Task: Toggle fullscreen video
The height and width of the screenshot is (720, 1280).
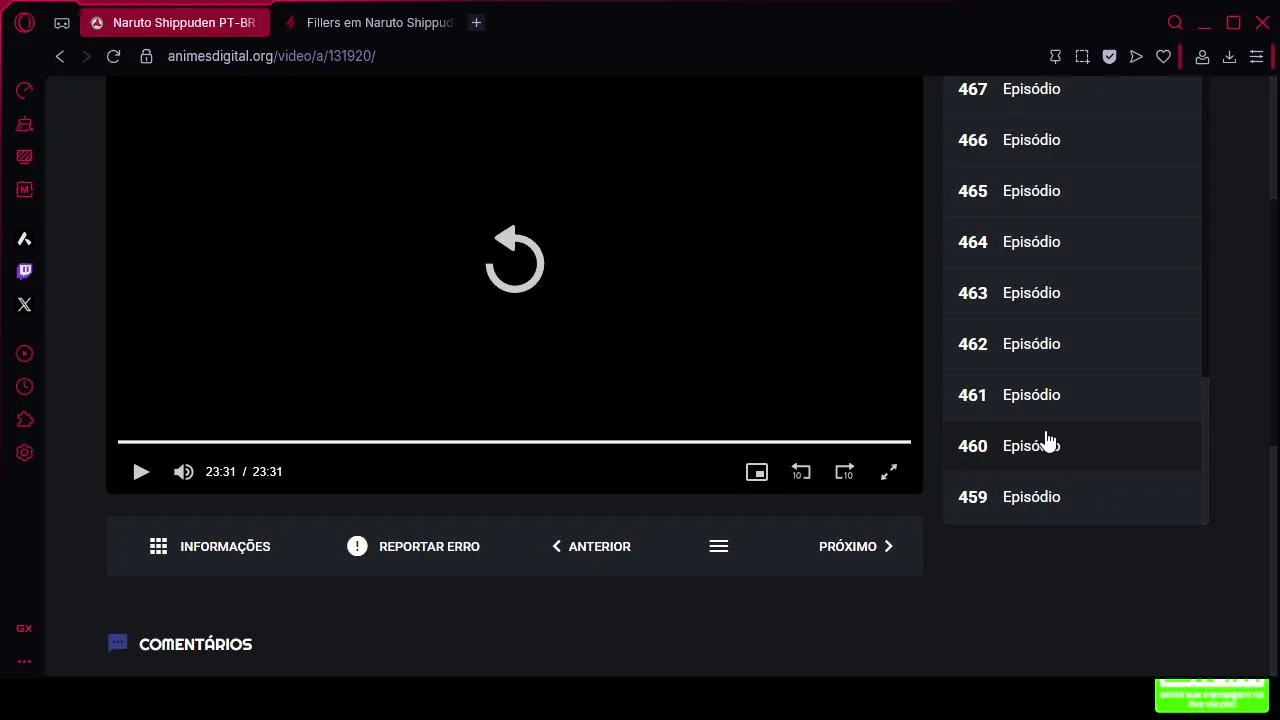Action: [x=889, y=472]
